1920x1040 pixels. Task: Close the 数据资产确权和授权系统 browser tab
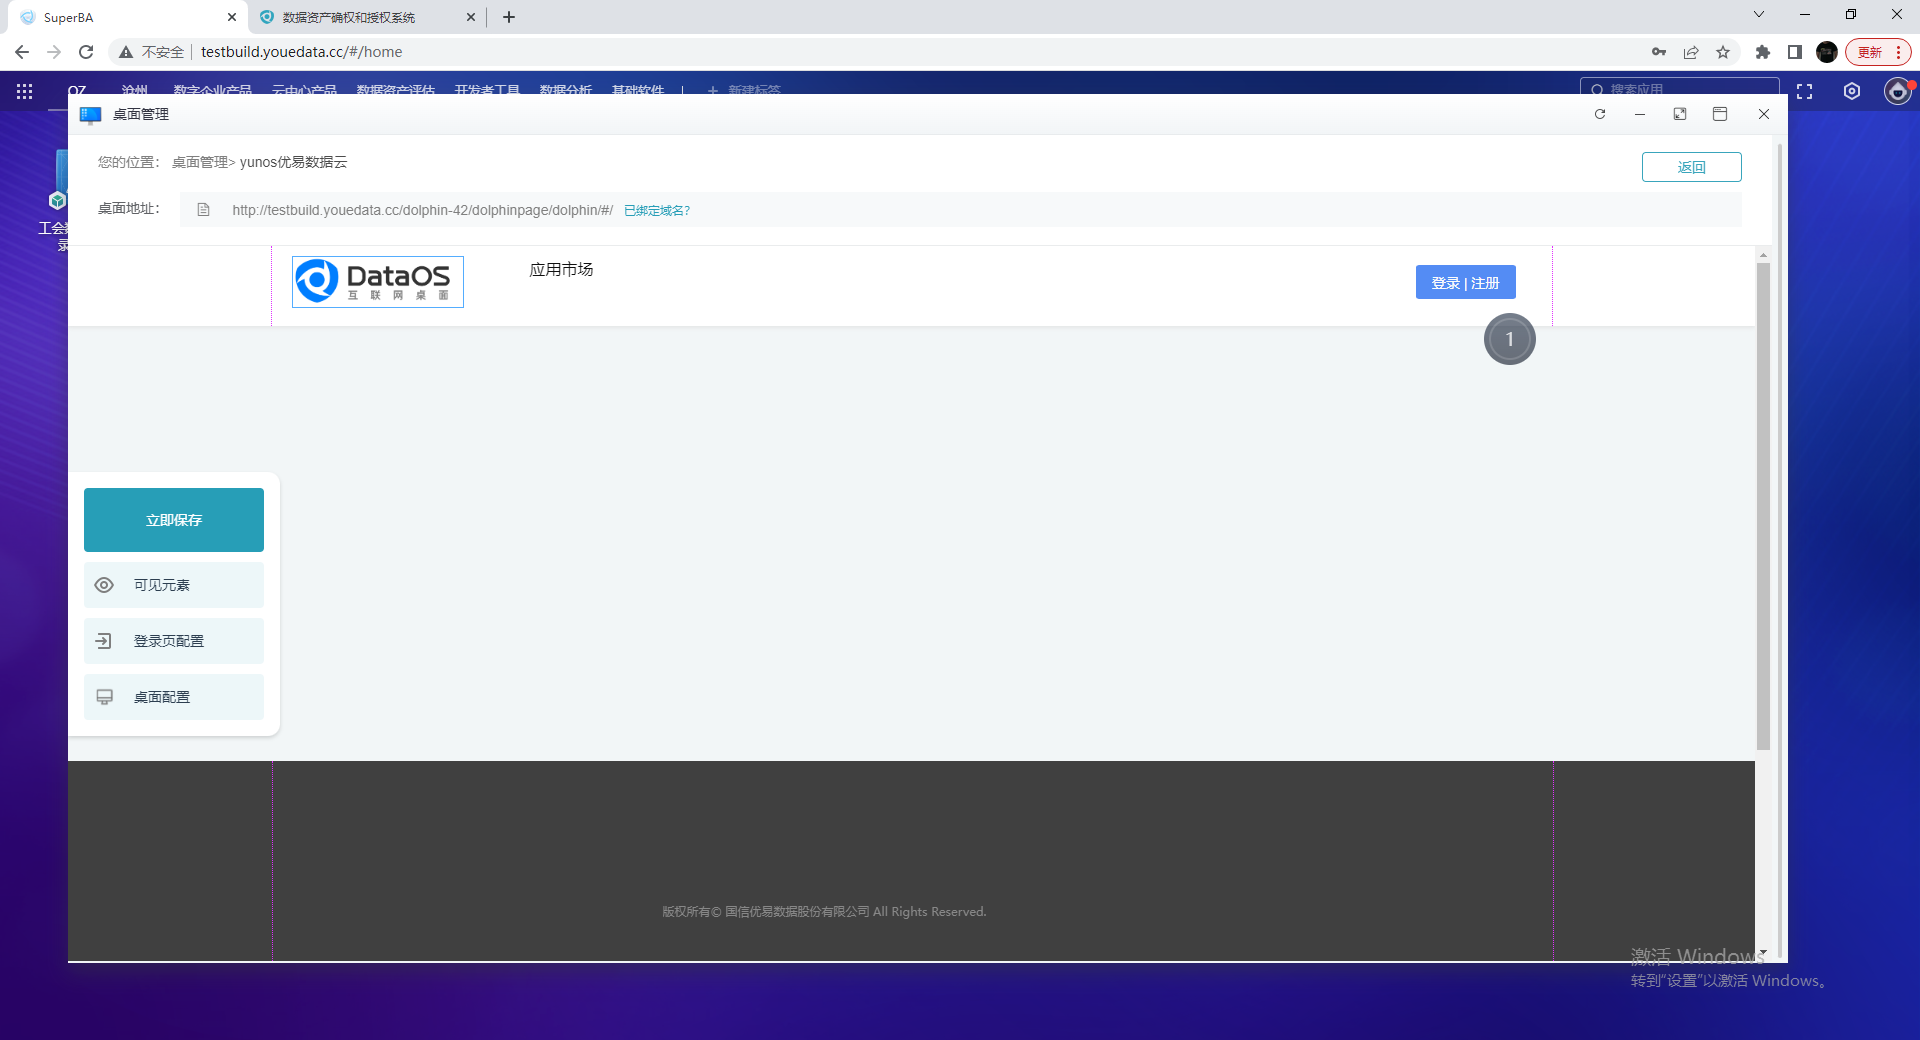[x=471, y=17]
